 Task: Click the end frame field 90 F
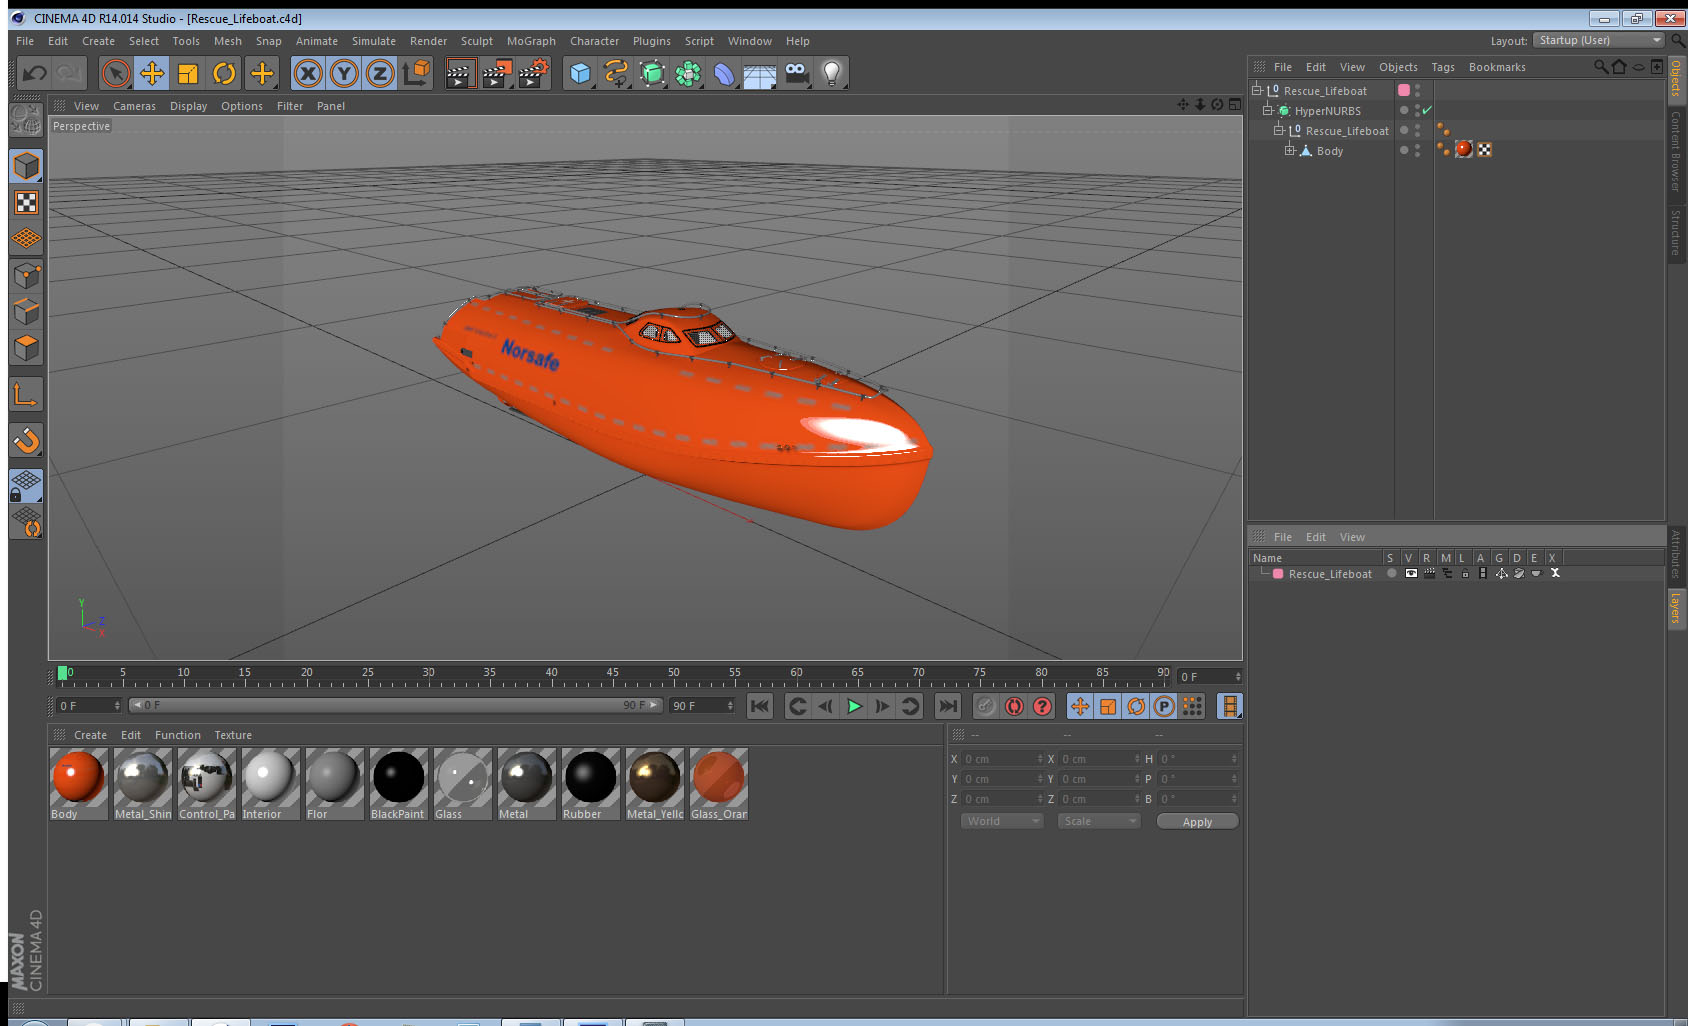(x=703, y=706)
